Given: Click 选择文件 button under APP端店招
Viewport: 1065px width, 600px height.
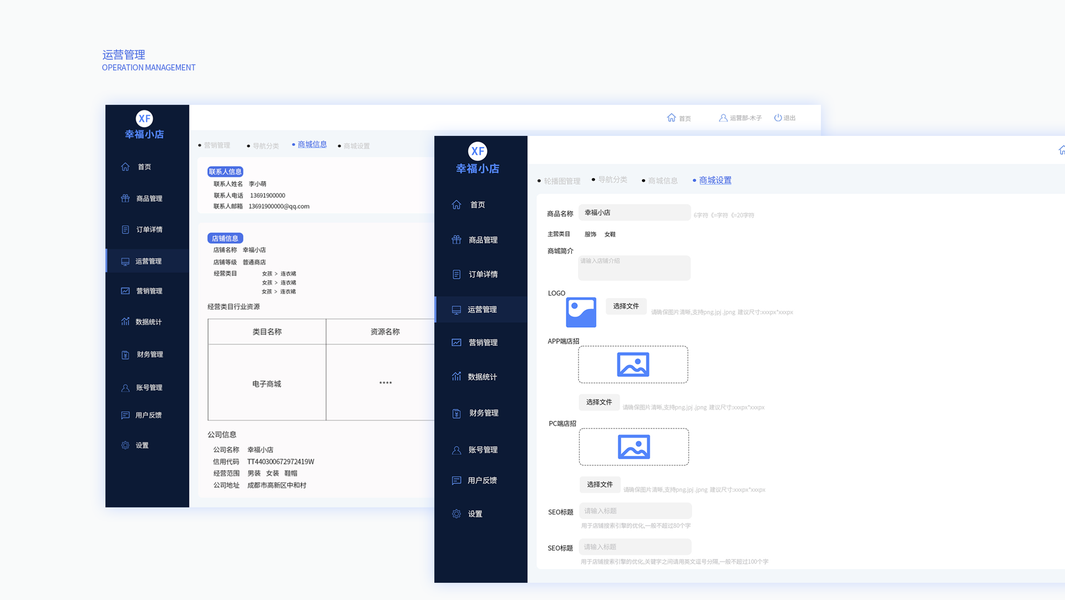Looking at the screenshot, I should [598, 402].
